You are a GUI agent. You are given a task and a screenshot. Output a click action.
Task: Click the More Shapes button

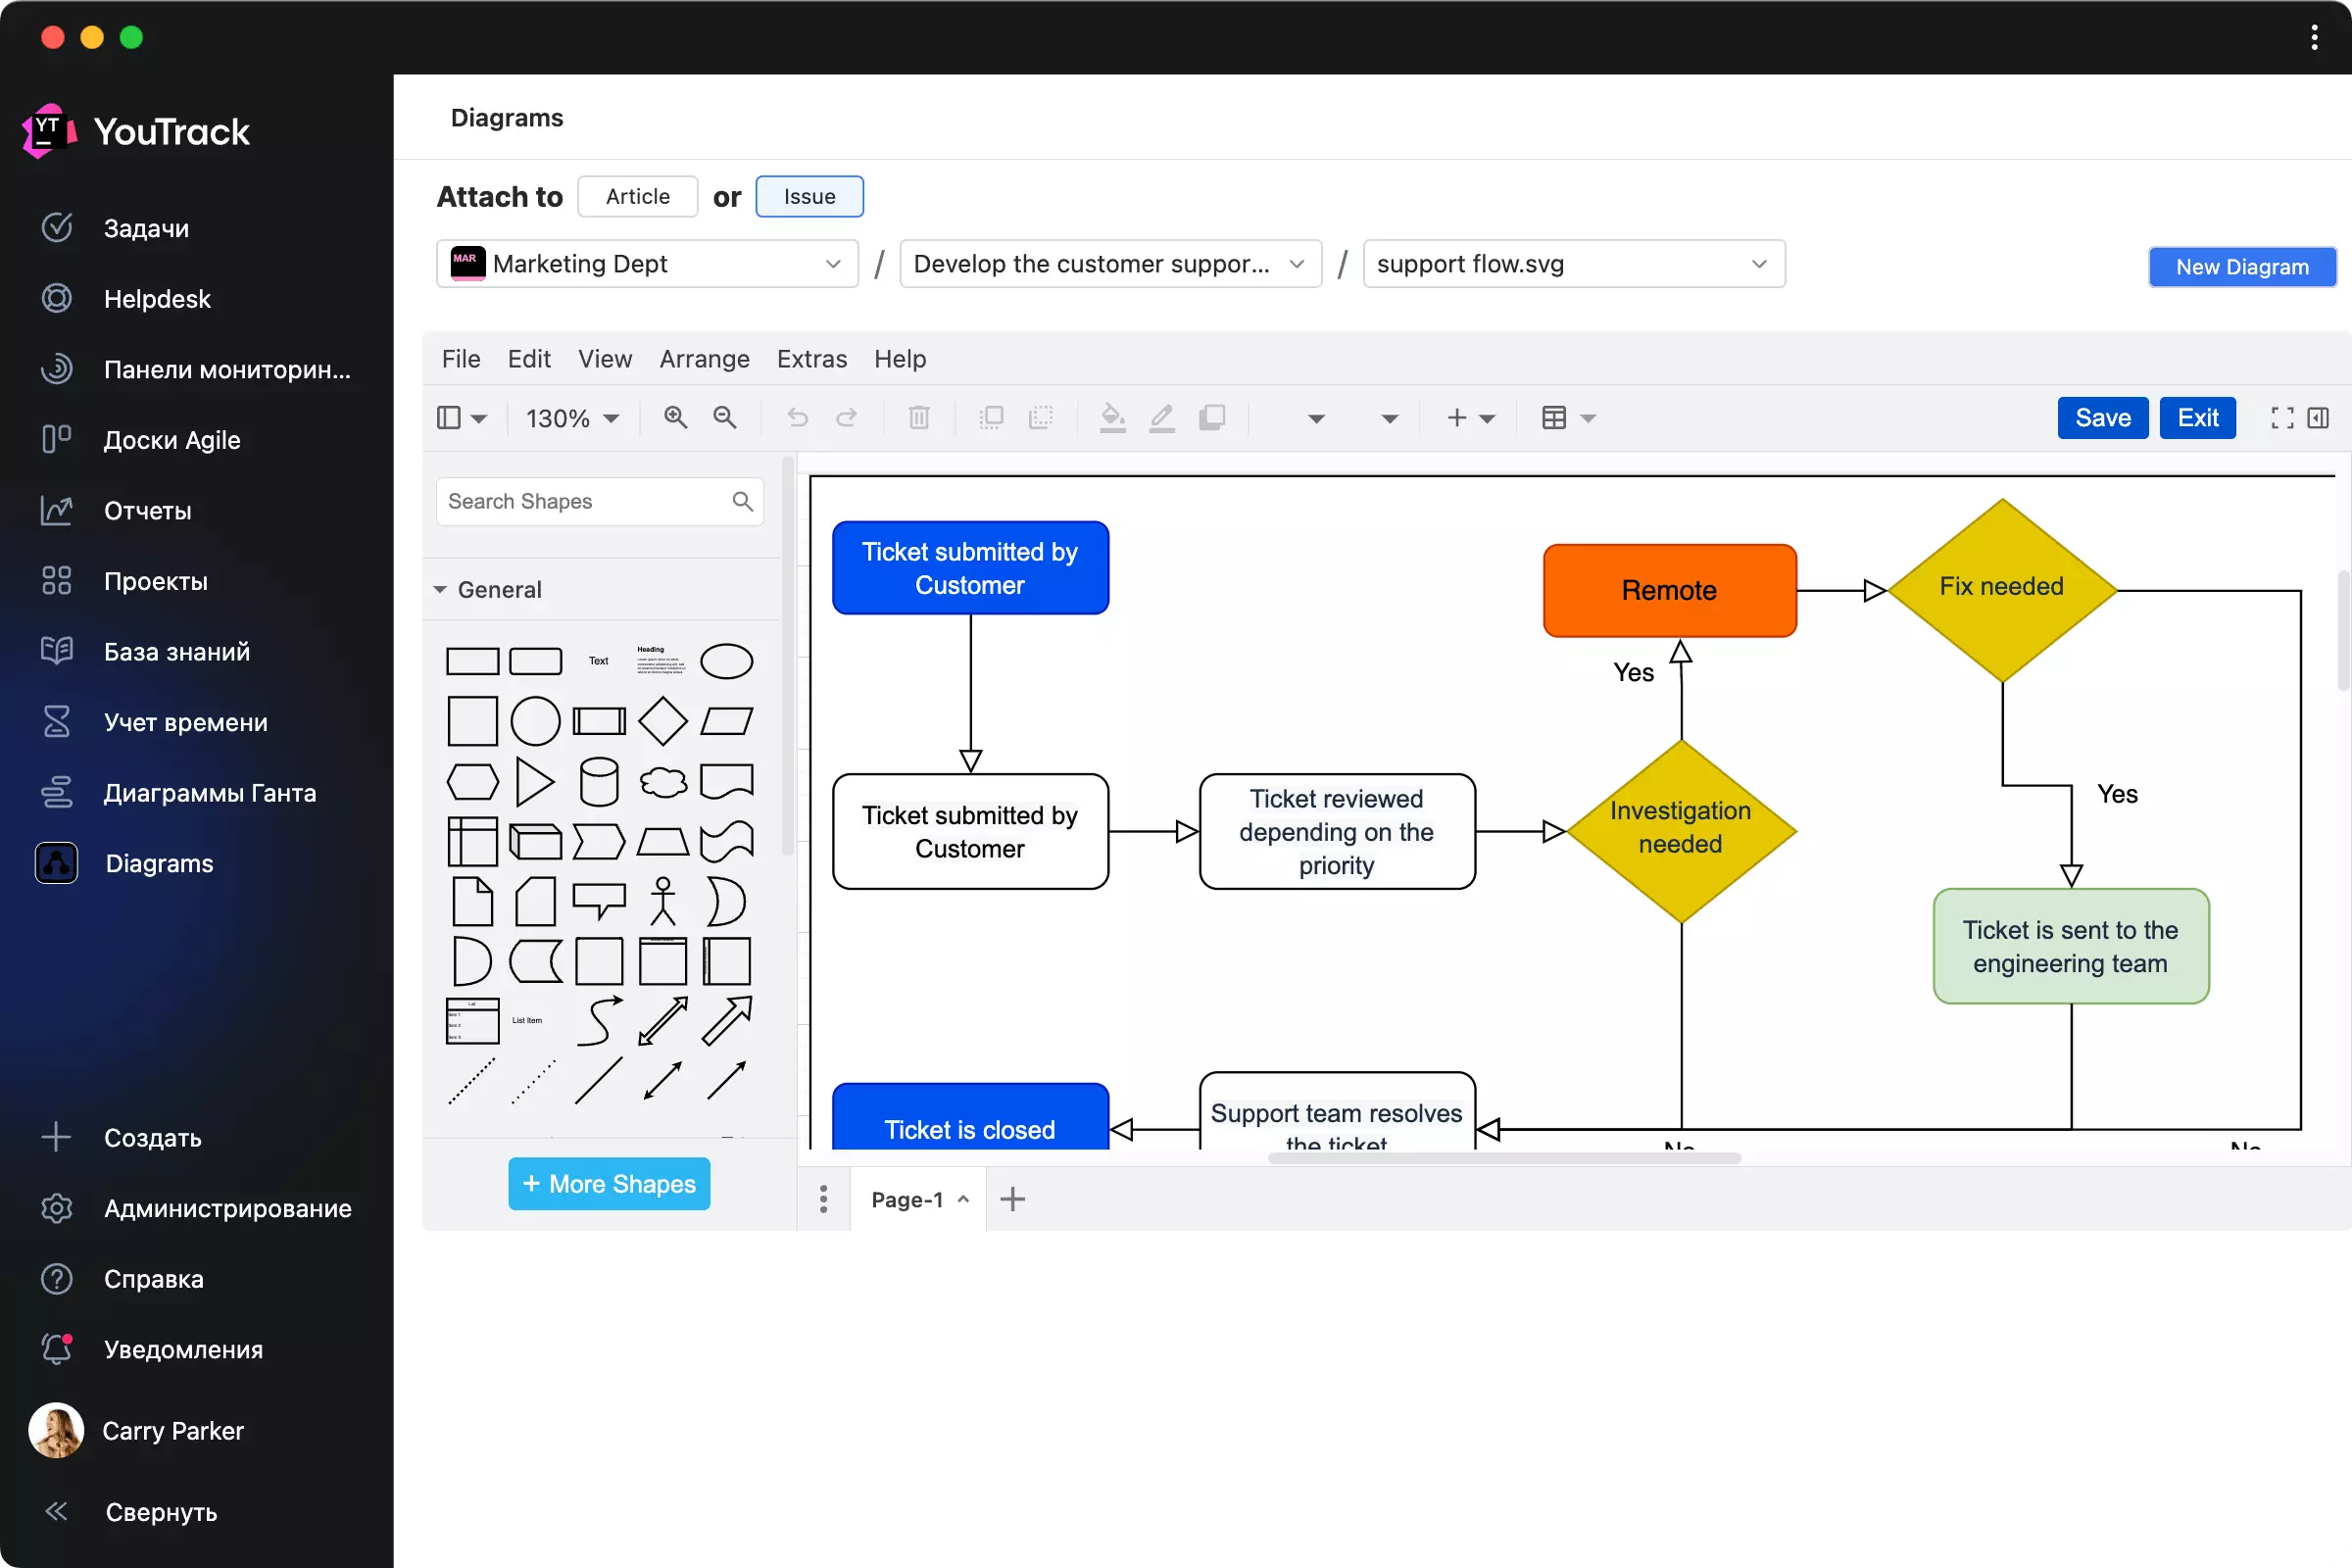[609, 1183]
